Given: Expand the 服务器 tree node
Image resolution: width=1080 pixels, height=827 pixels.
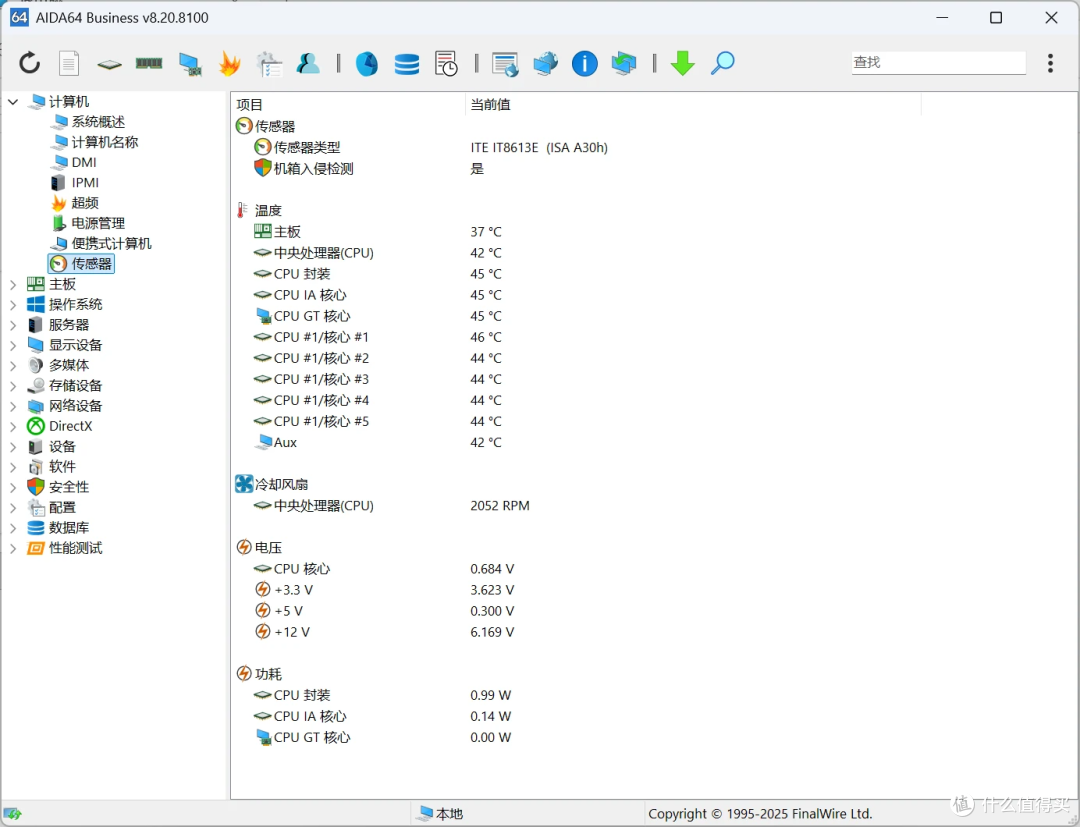Looking at the screenshot, I should 13,325.
